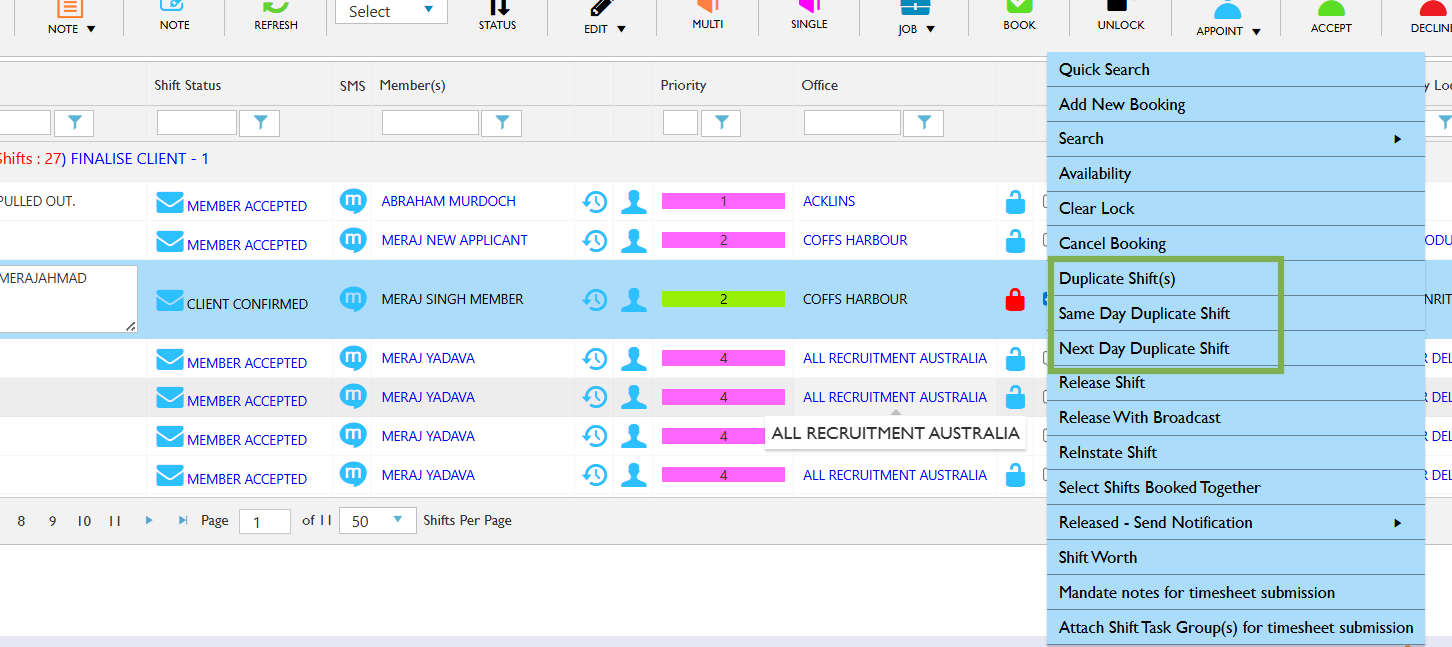The image size is (1452, 647).
Task: Click filter icon under Shift Status column
Action: pos(260,123)
